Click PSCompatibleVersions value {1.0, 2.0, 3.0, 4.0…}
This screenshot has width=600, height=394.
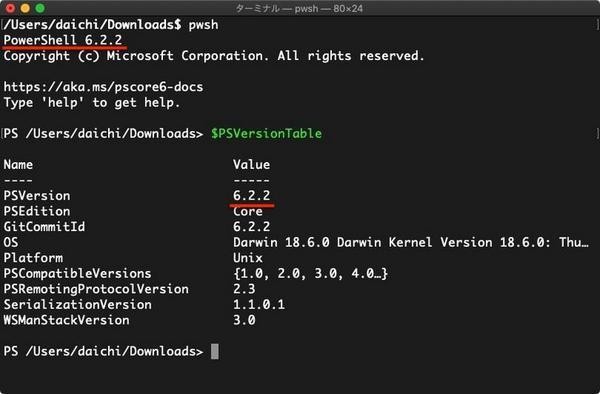tap(310, 274)
